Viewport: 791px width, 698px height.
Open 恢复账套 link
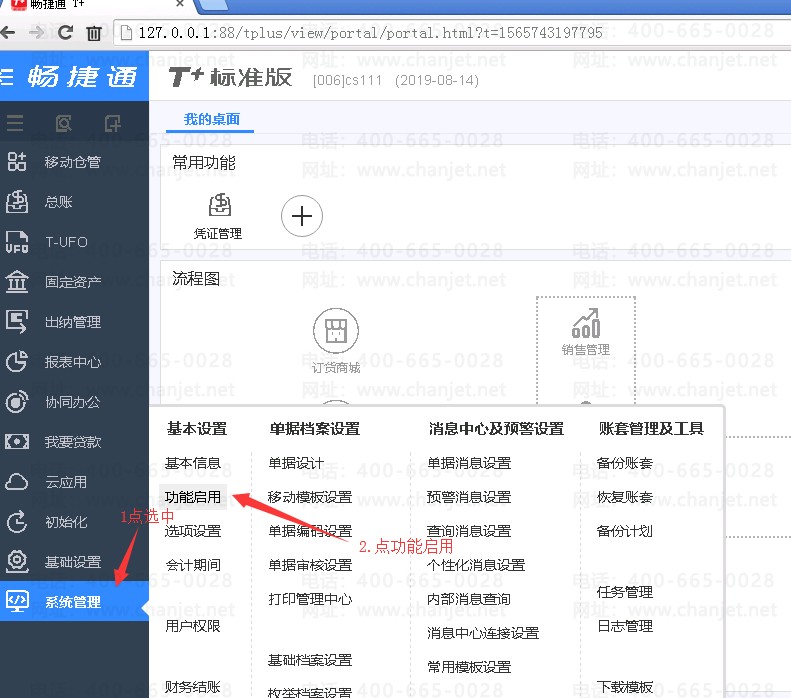625,497
